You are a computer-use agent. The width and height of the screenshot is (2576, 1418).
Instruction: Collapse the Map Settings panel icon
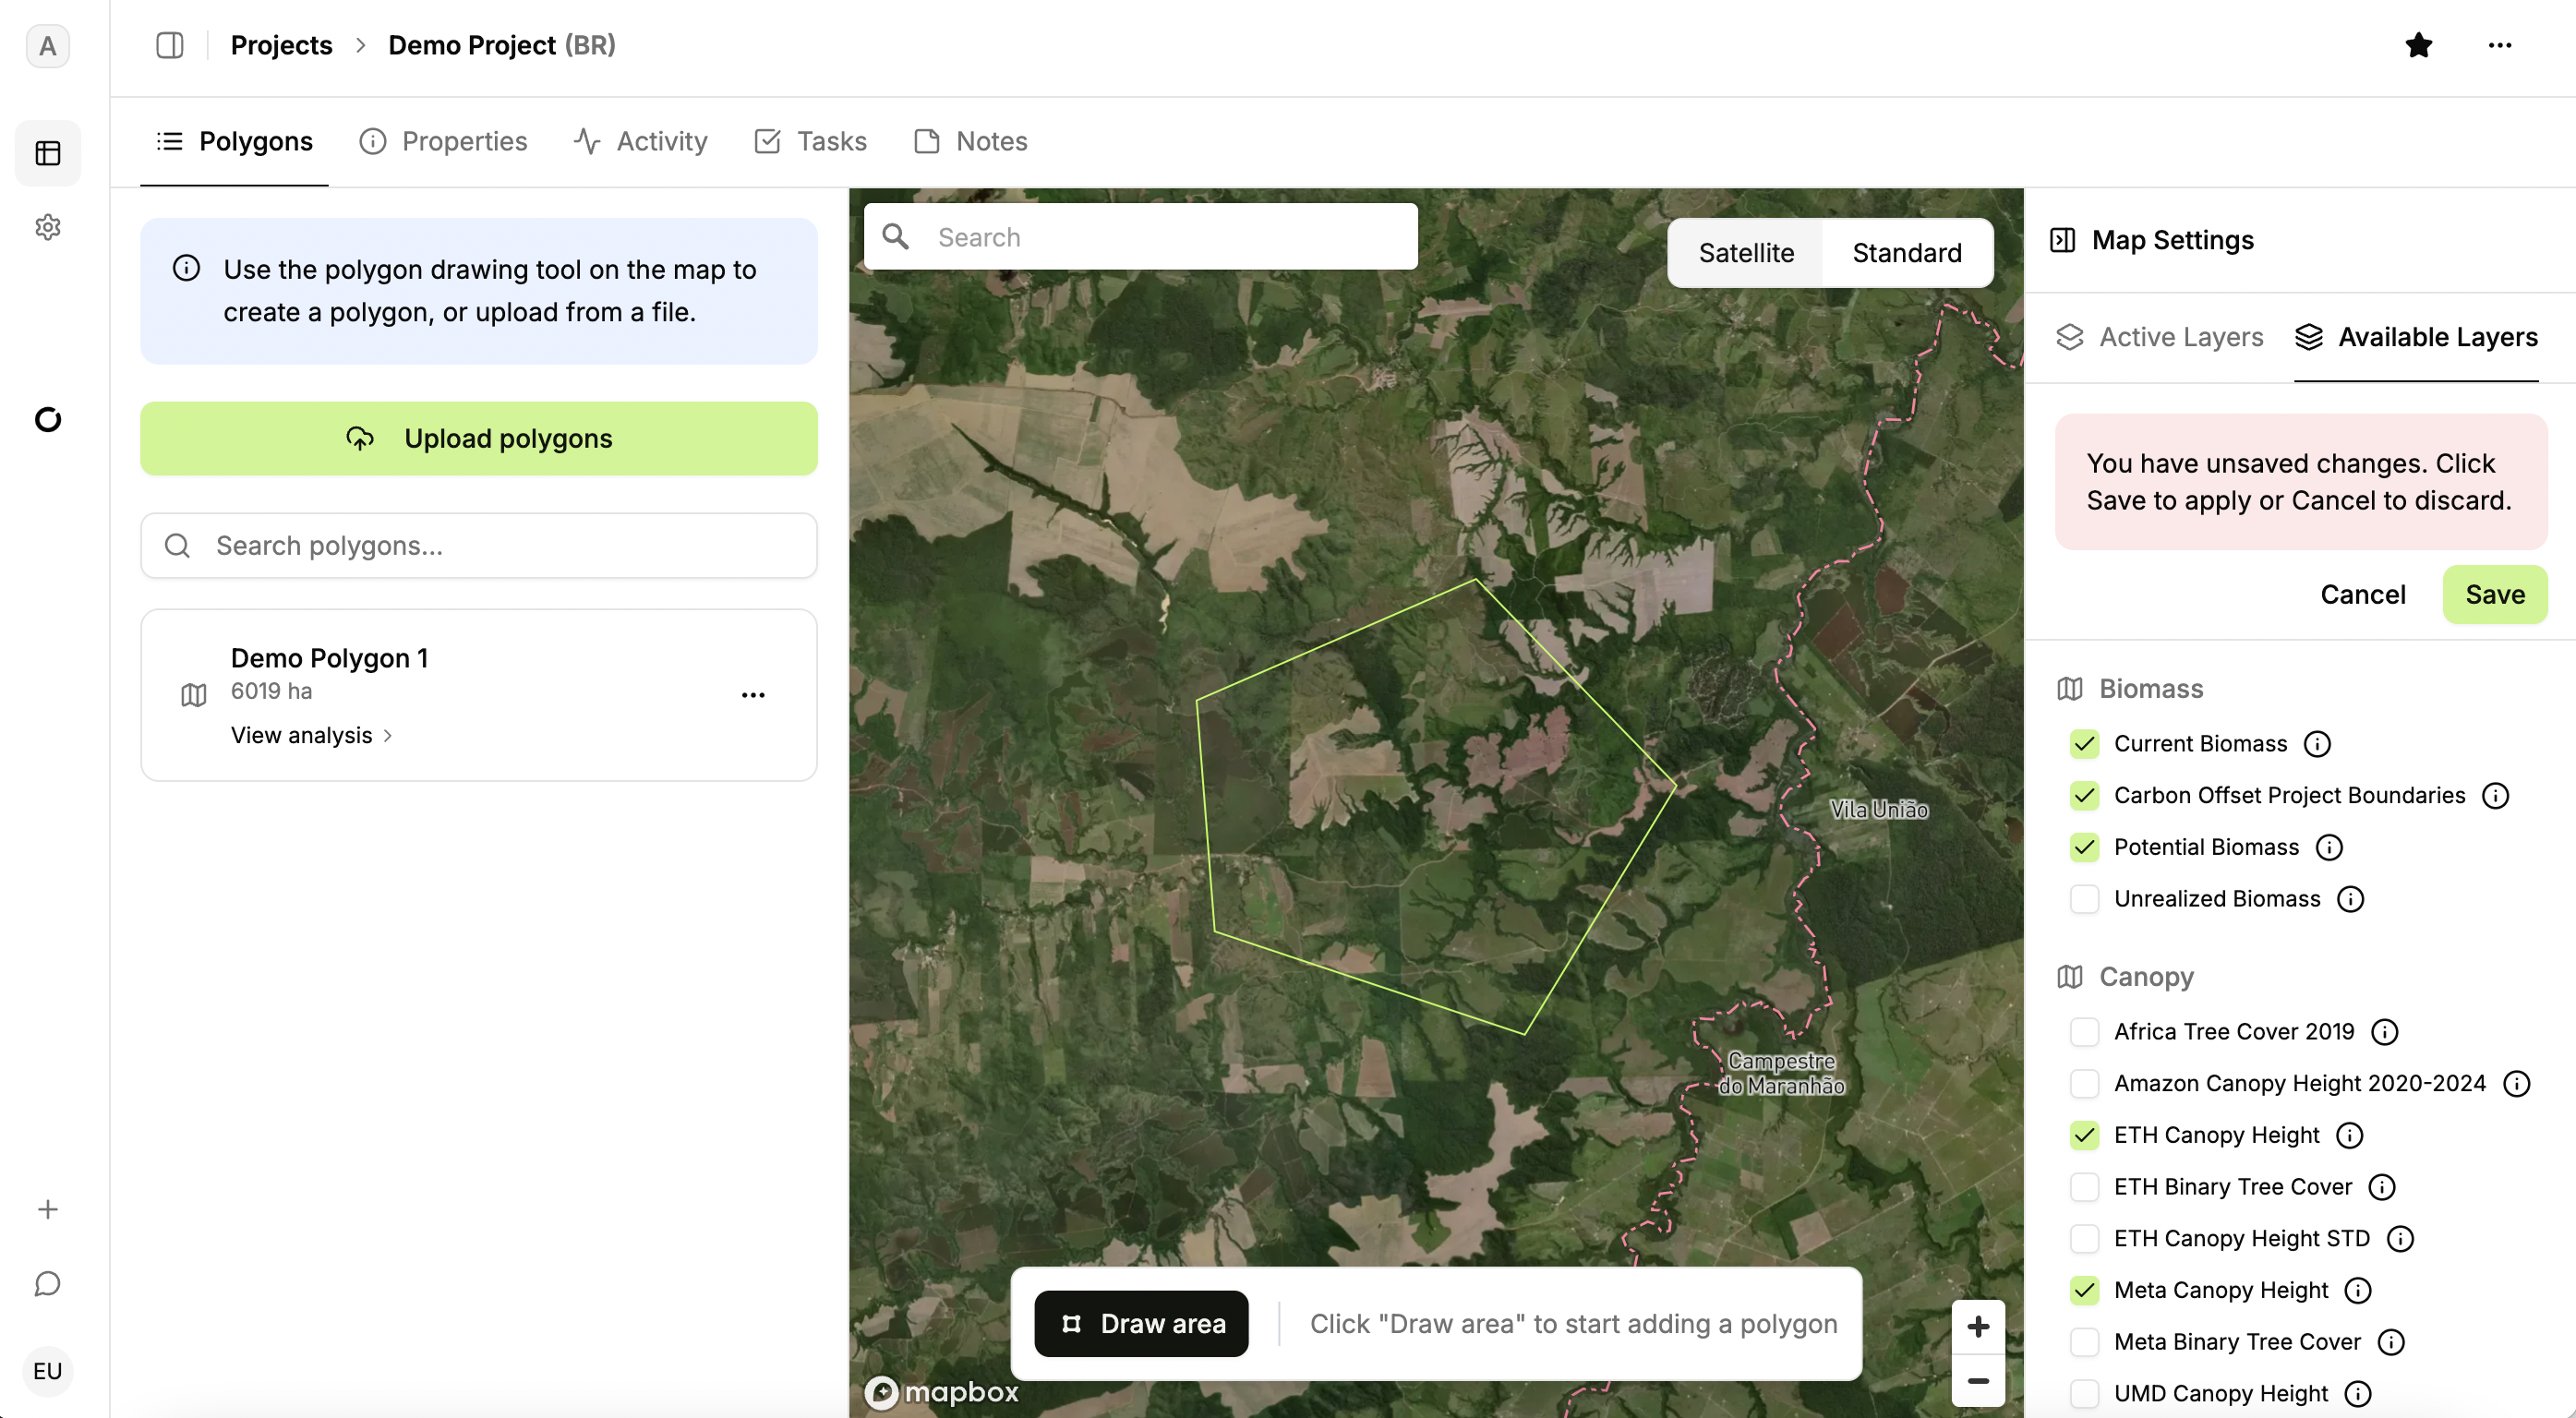[2062, 240]
